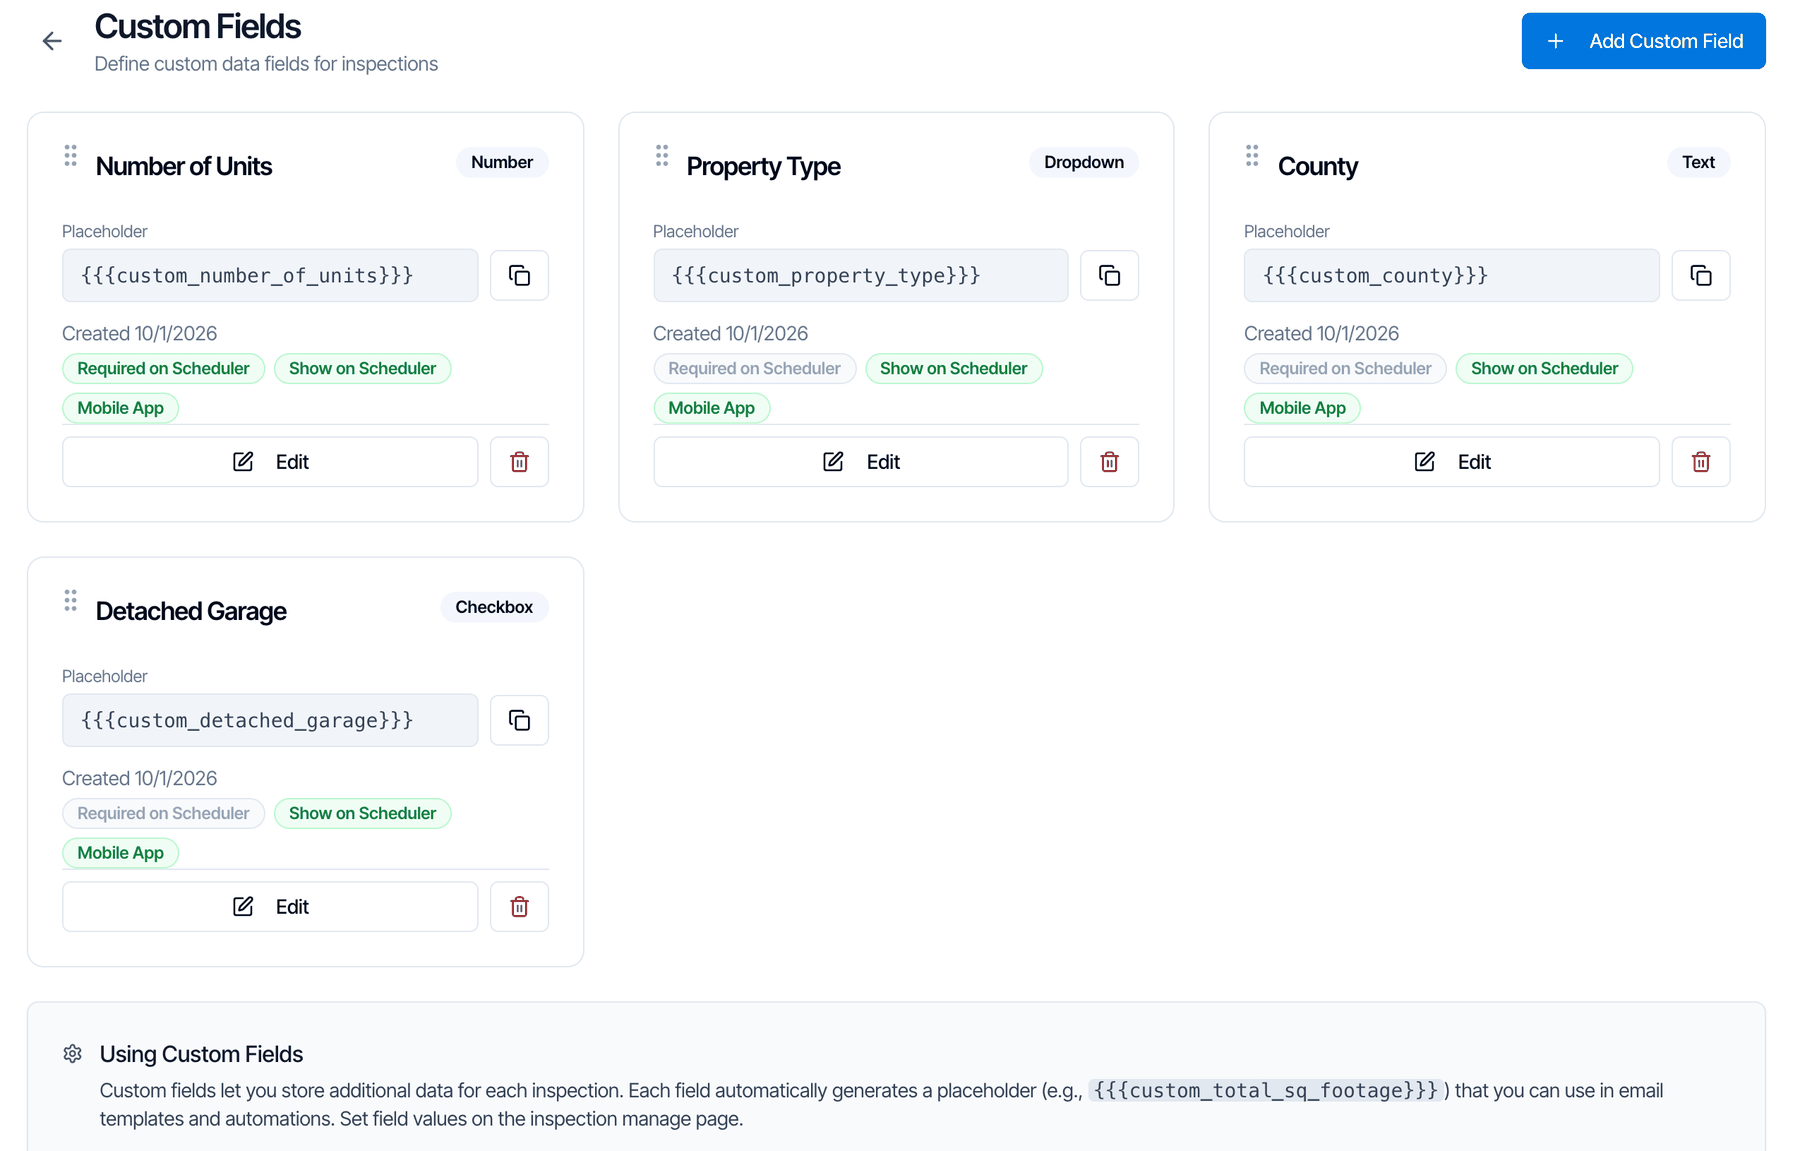Image resolution: width=1800 pixels, height=1151 pixels.
Task: Click Mobile App tag on Property Type
Action: [x=711, y=408]
